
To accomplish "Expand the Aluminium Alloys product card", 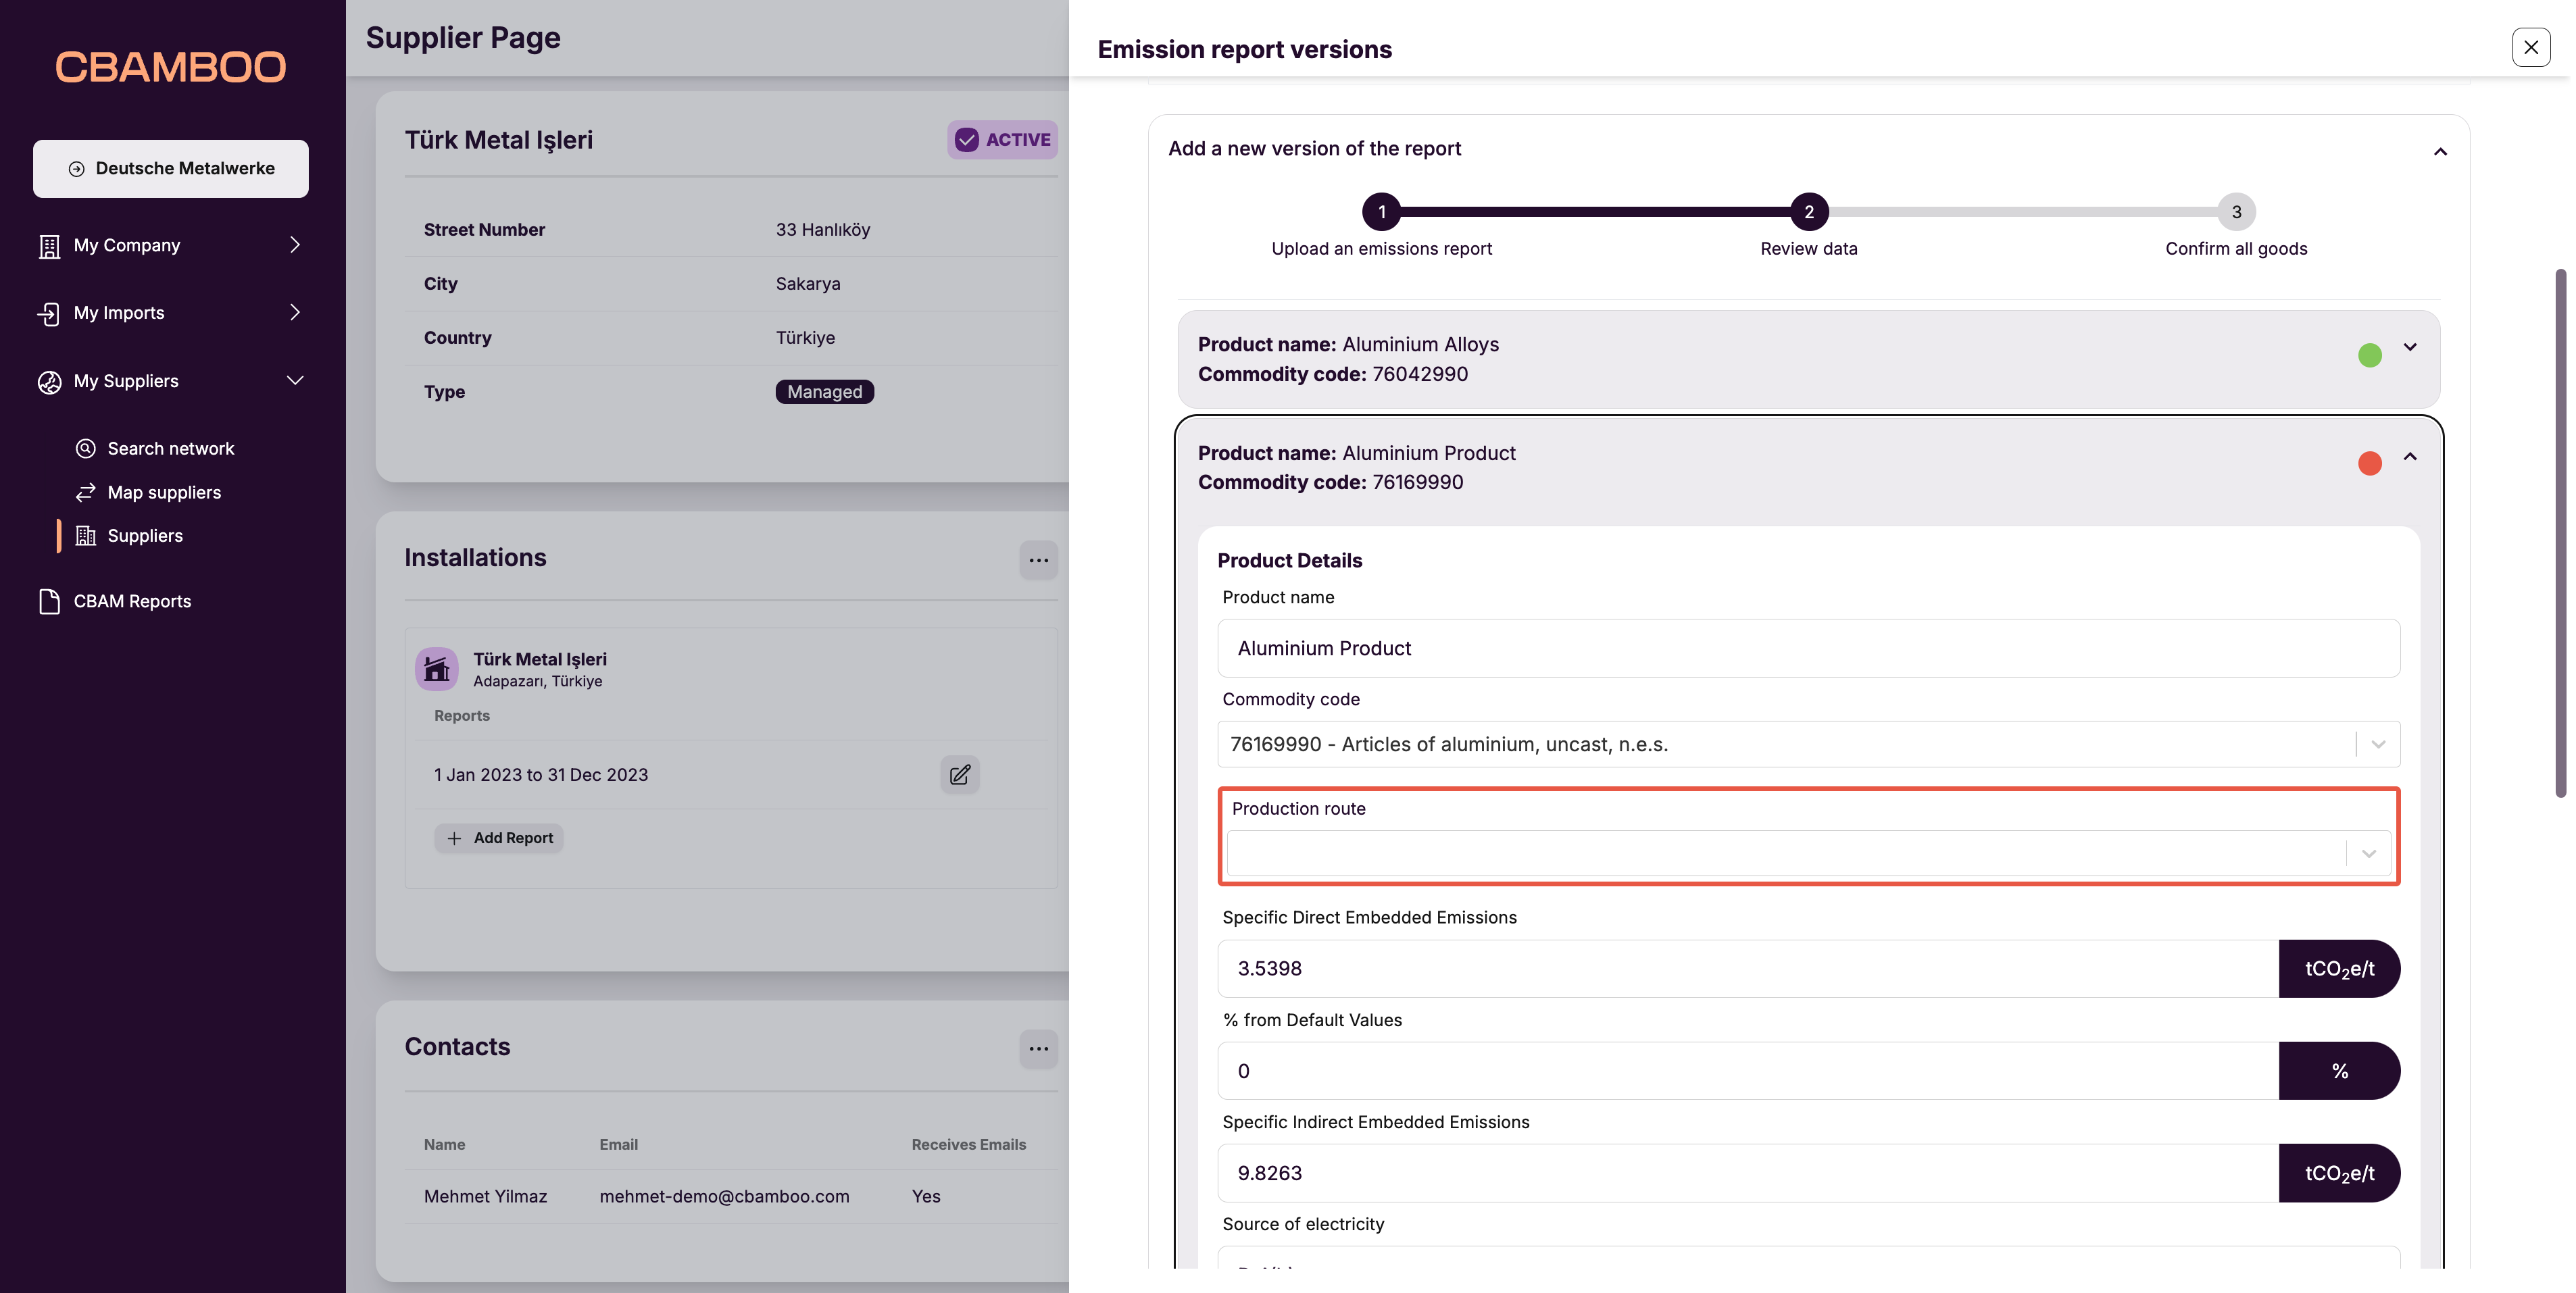I will point(2410,347).
